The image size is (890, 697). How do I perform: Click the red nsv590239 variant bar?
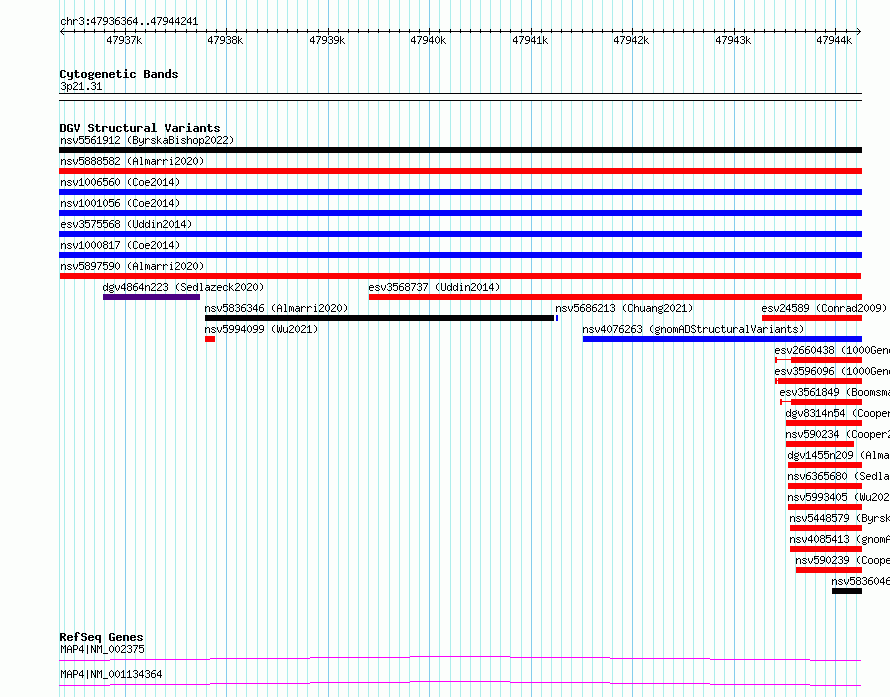[829, 570]
